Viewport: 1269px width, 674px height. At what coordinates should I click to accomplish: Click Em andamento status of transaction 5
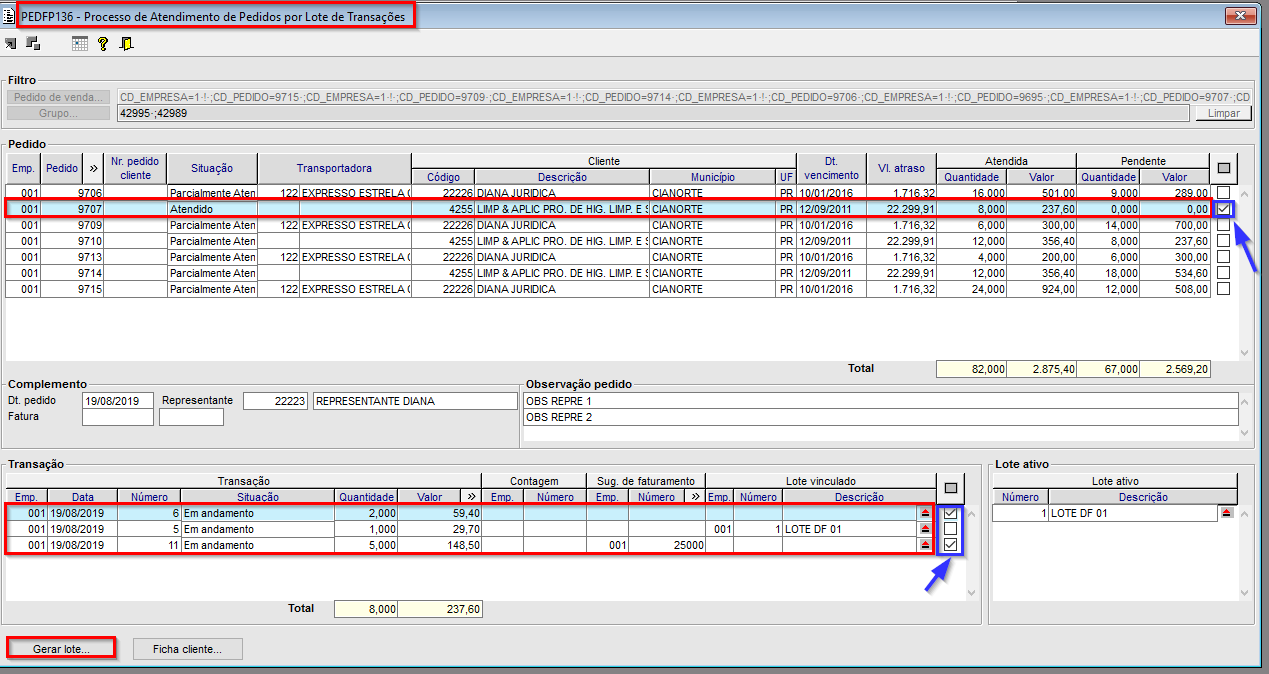pyautogui.click(x=257, y=529)
